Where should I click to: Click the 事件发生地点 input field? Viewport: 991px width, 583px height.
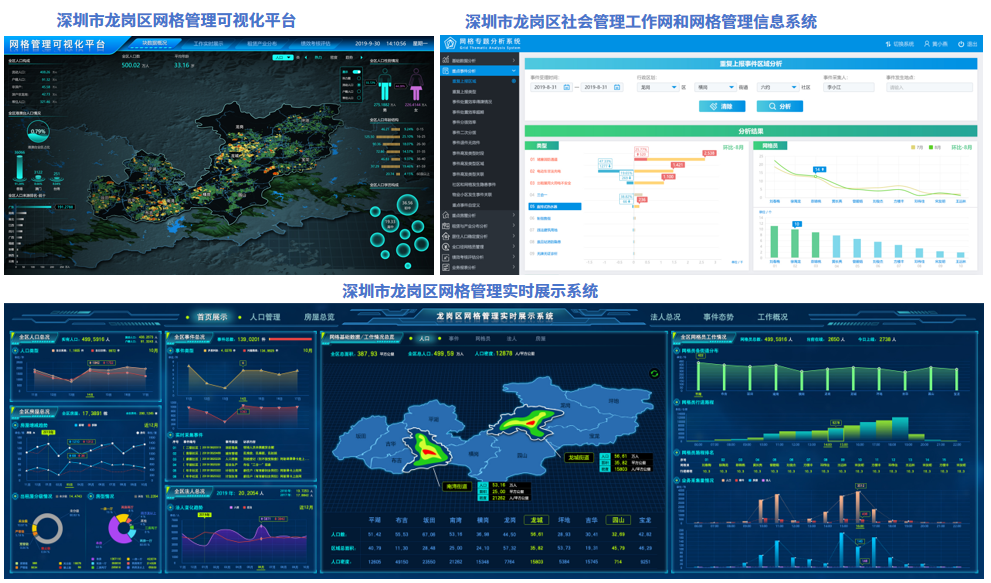(x=930, y=87)
